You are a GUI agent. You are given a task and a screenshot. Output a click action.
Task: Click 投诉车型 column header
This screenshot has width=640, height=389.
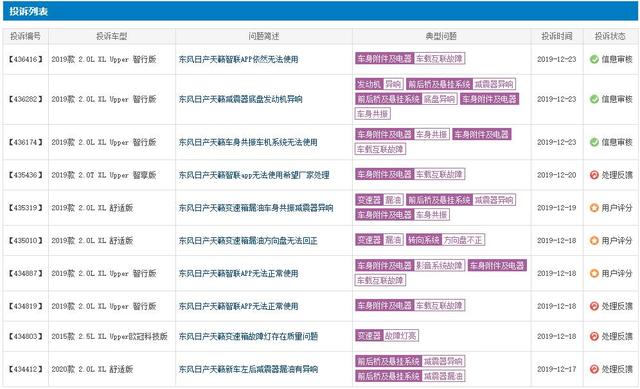[x=112, y=36]
